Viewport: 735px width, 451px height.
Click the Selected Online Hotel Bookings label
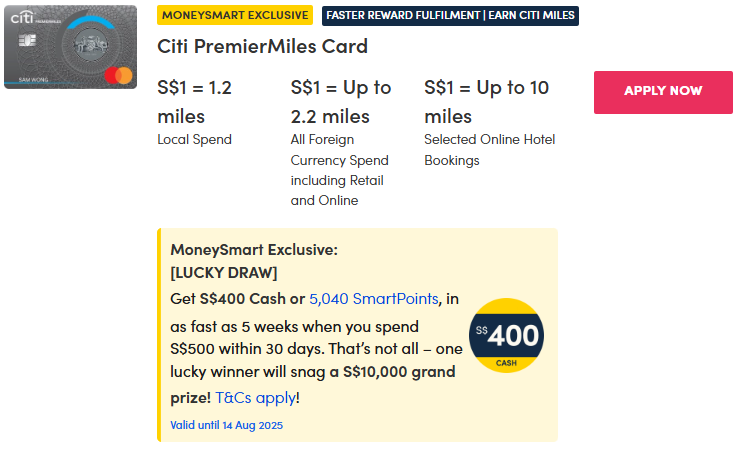[489, 149]
